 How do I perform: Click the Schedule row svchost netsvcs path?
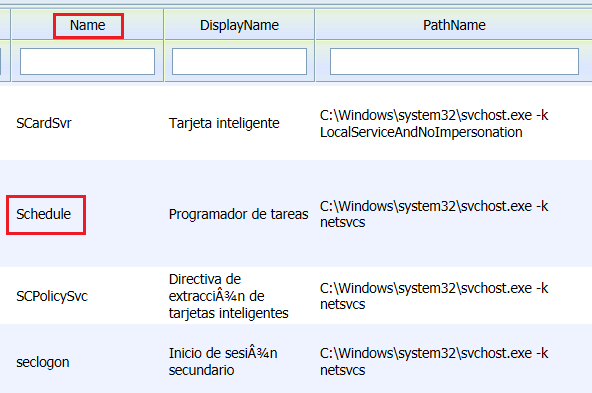click(x=434, y=214)
